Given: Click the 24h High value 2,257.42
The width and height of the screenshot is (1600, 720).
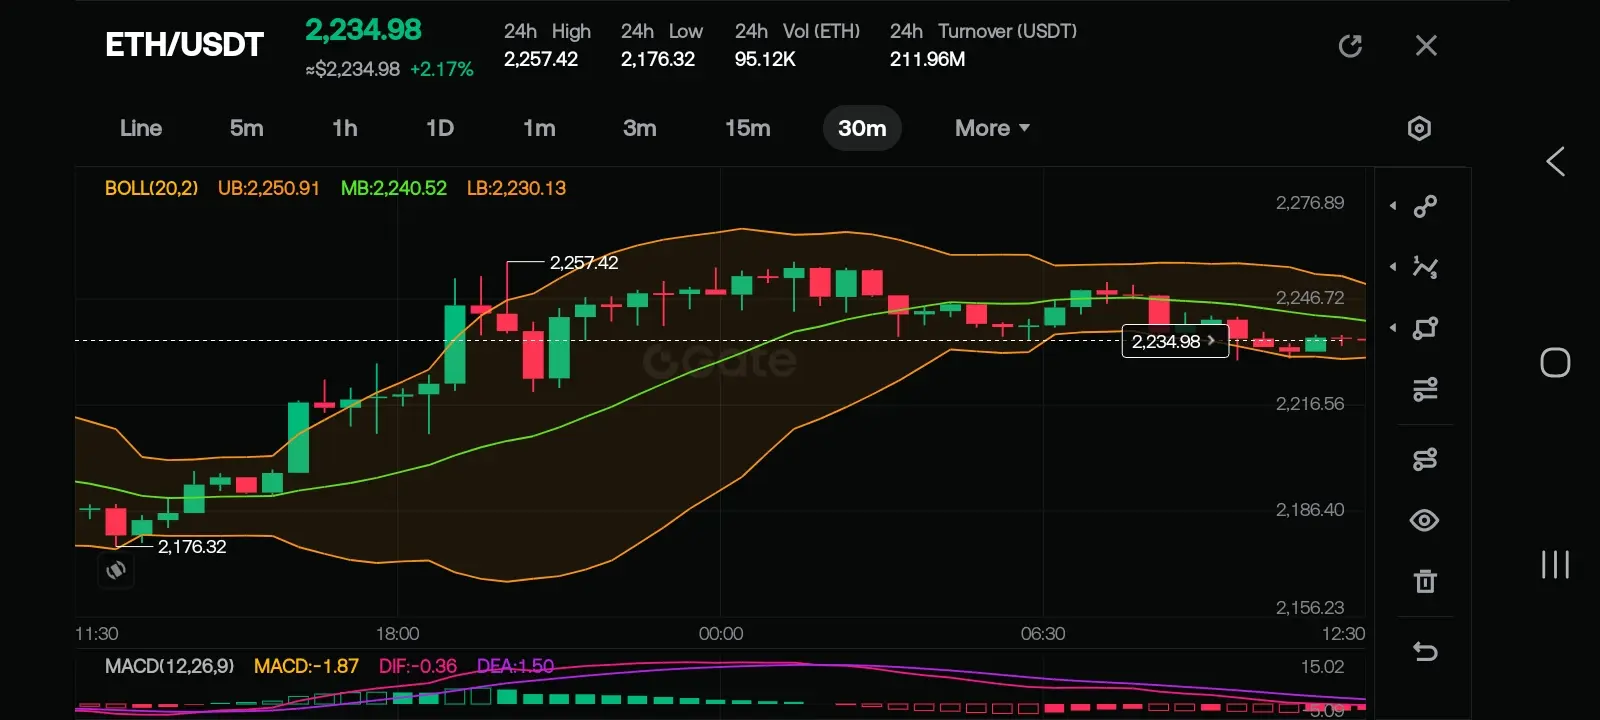Looking at the screenshot, I should pos(541,59).
